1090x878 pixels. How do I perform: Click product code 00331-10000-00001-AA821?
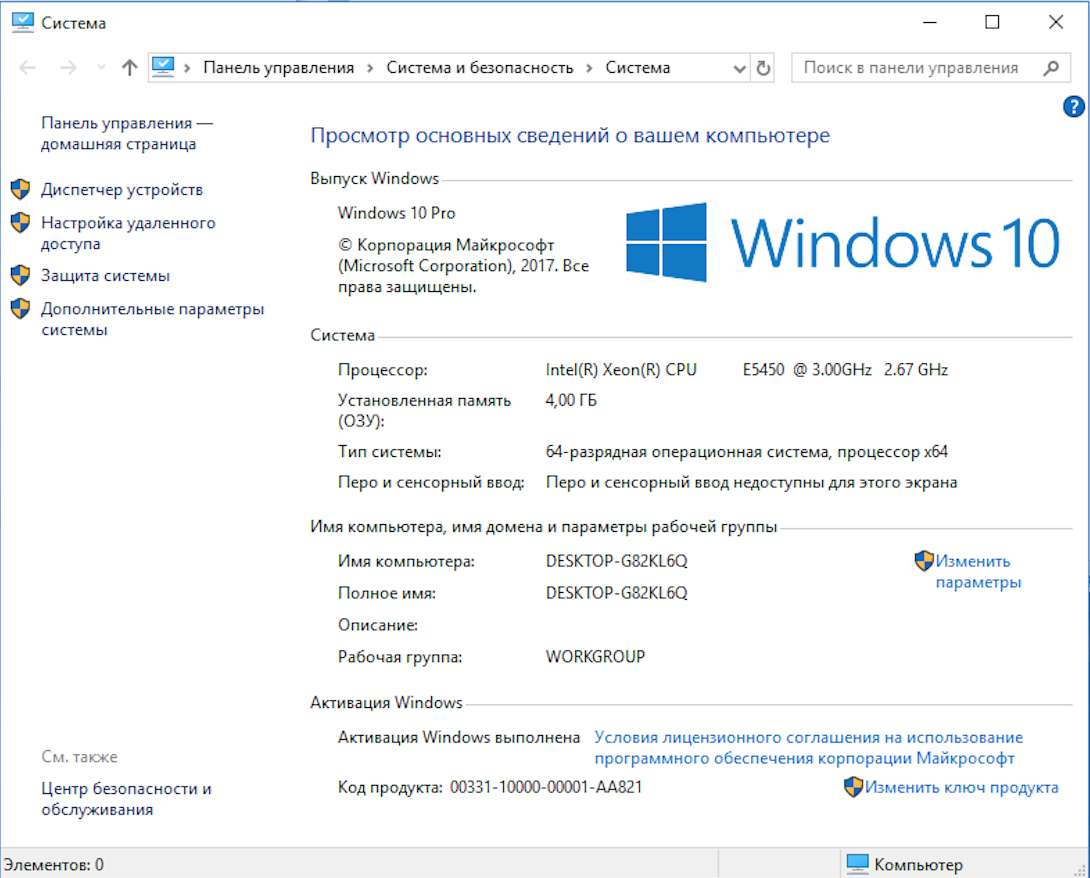pos(546,787)
